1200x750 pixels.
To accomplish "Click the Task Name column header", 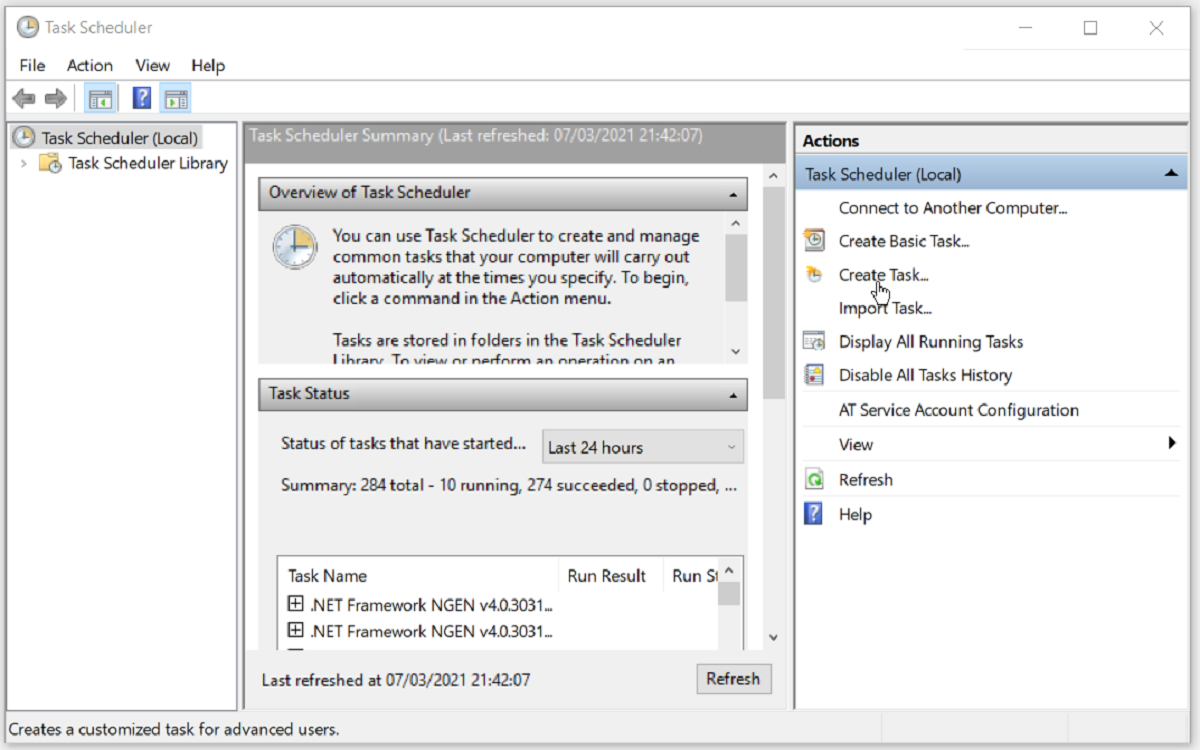I will tap(418, 576).
